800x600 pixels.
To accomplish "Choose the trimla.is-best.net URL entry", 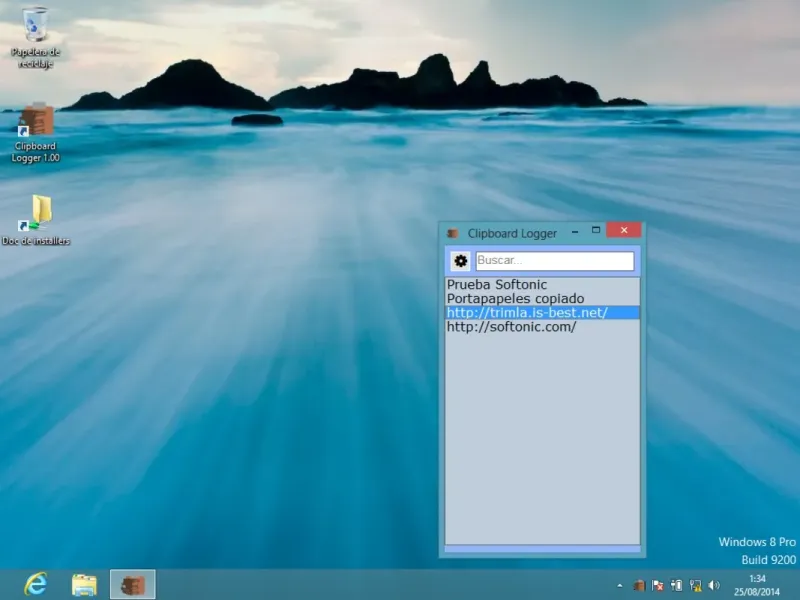I will 527,313.
